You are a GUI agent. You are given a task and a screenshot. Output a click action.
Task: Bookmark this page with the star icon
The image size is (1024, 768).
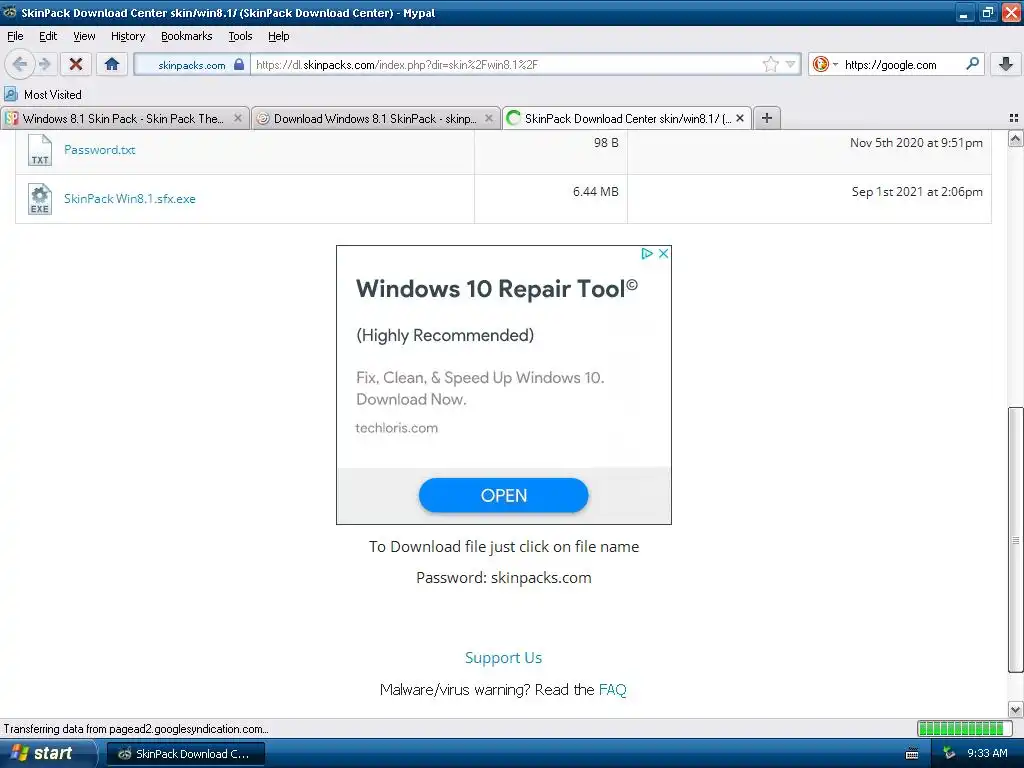(x=771, y=64)
